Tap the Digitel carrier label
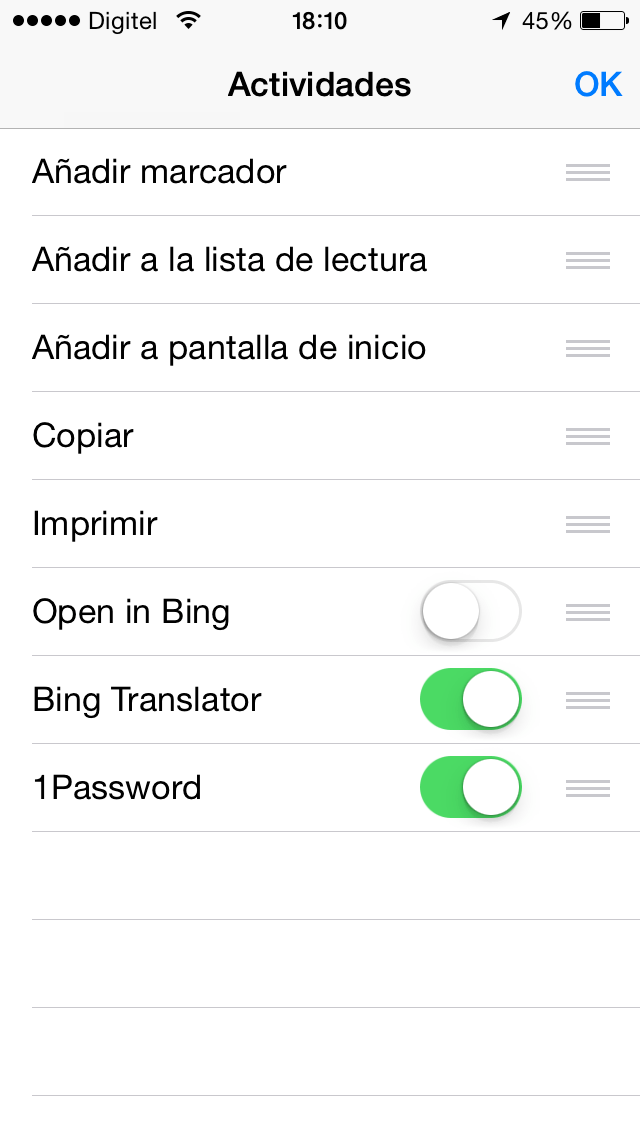The height and width of the screenshot is (1136, 640). (x=120, y=20)
